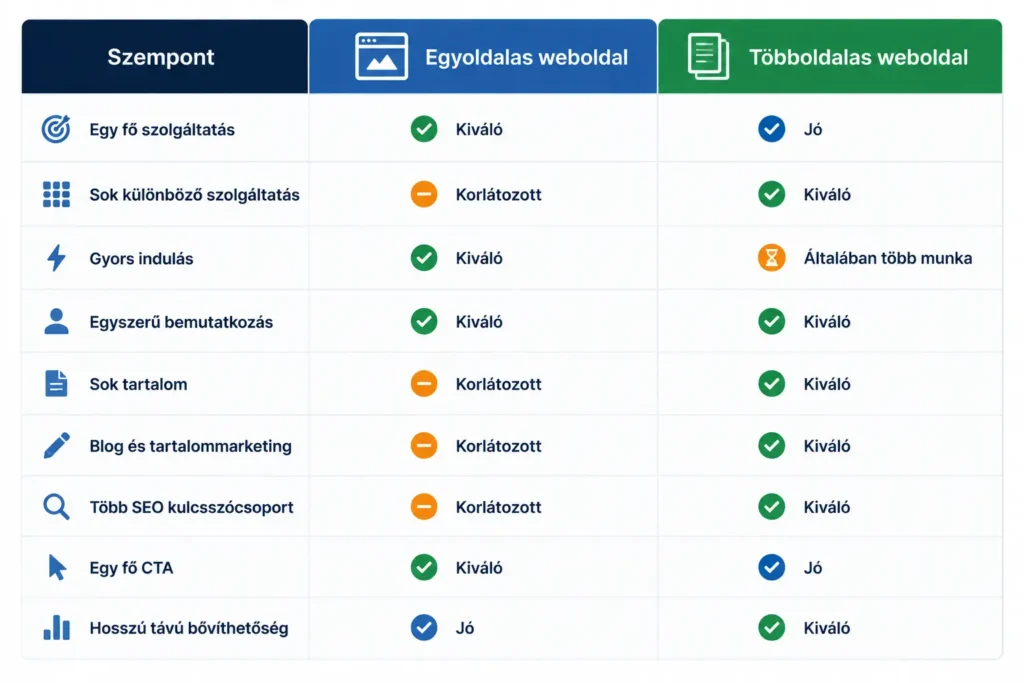The width and height of the screenshot is (1024, 683).
Task: Click green checkmark for Egy fő szolgáltatás Egyoldalas
Action: tap(424, 129)
